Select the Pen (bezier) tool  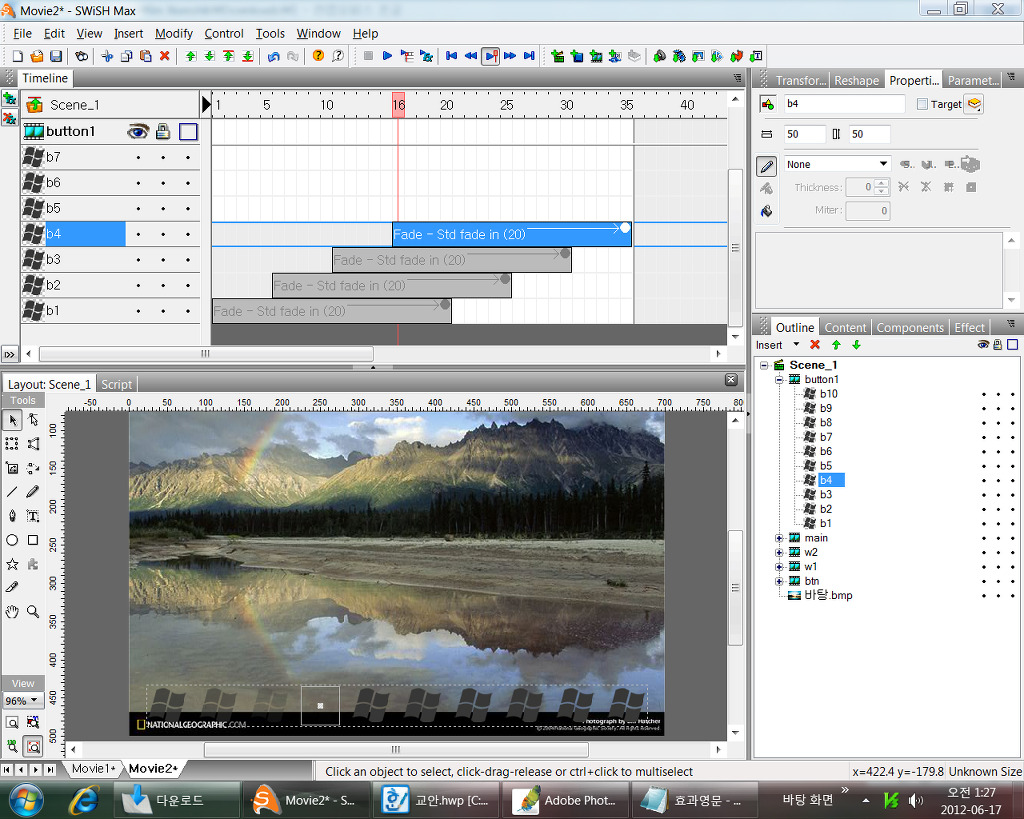(12, 516)
